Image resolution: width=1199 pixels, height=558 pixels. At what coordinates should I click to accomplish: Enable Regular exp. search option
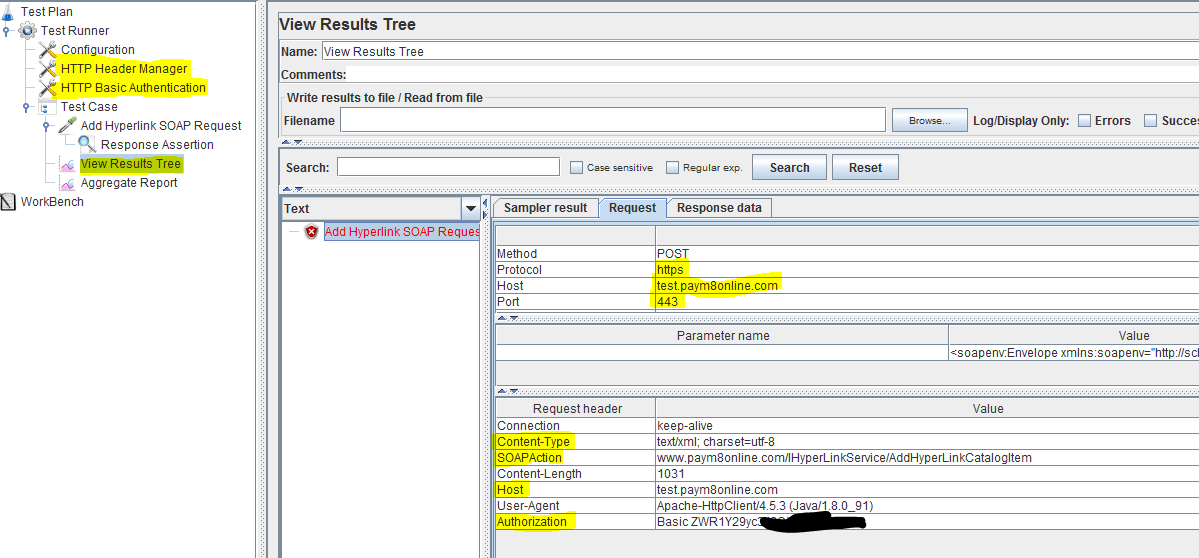tap(672, 167)
